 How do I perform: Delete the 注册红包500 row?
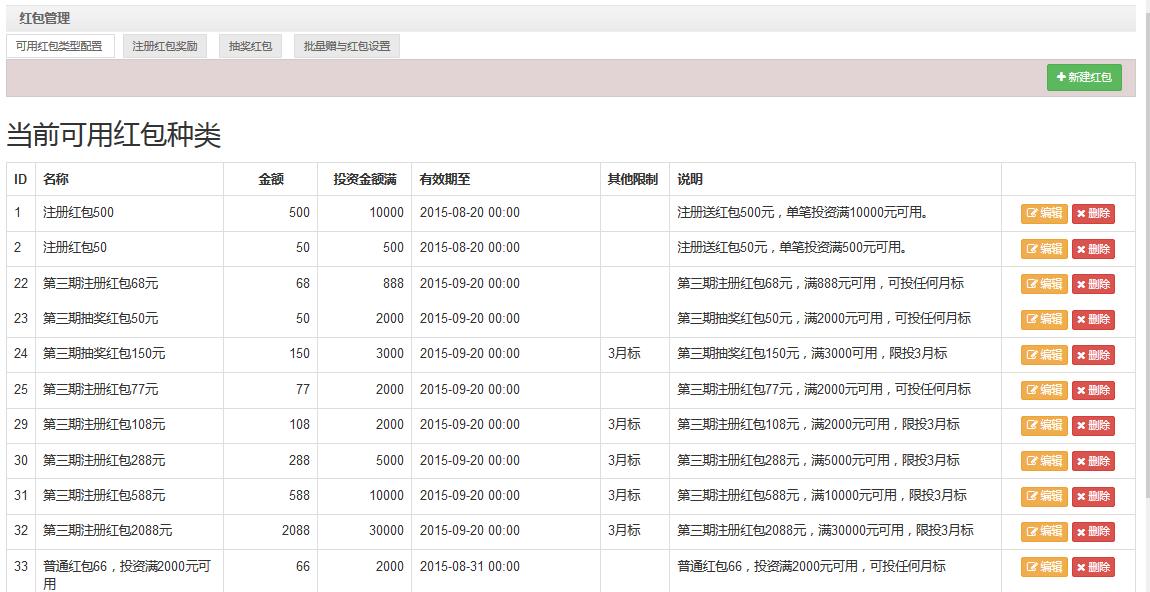[x=1093, y=213]
